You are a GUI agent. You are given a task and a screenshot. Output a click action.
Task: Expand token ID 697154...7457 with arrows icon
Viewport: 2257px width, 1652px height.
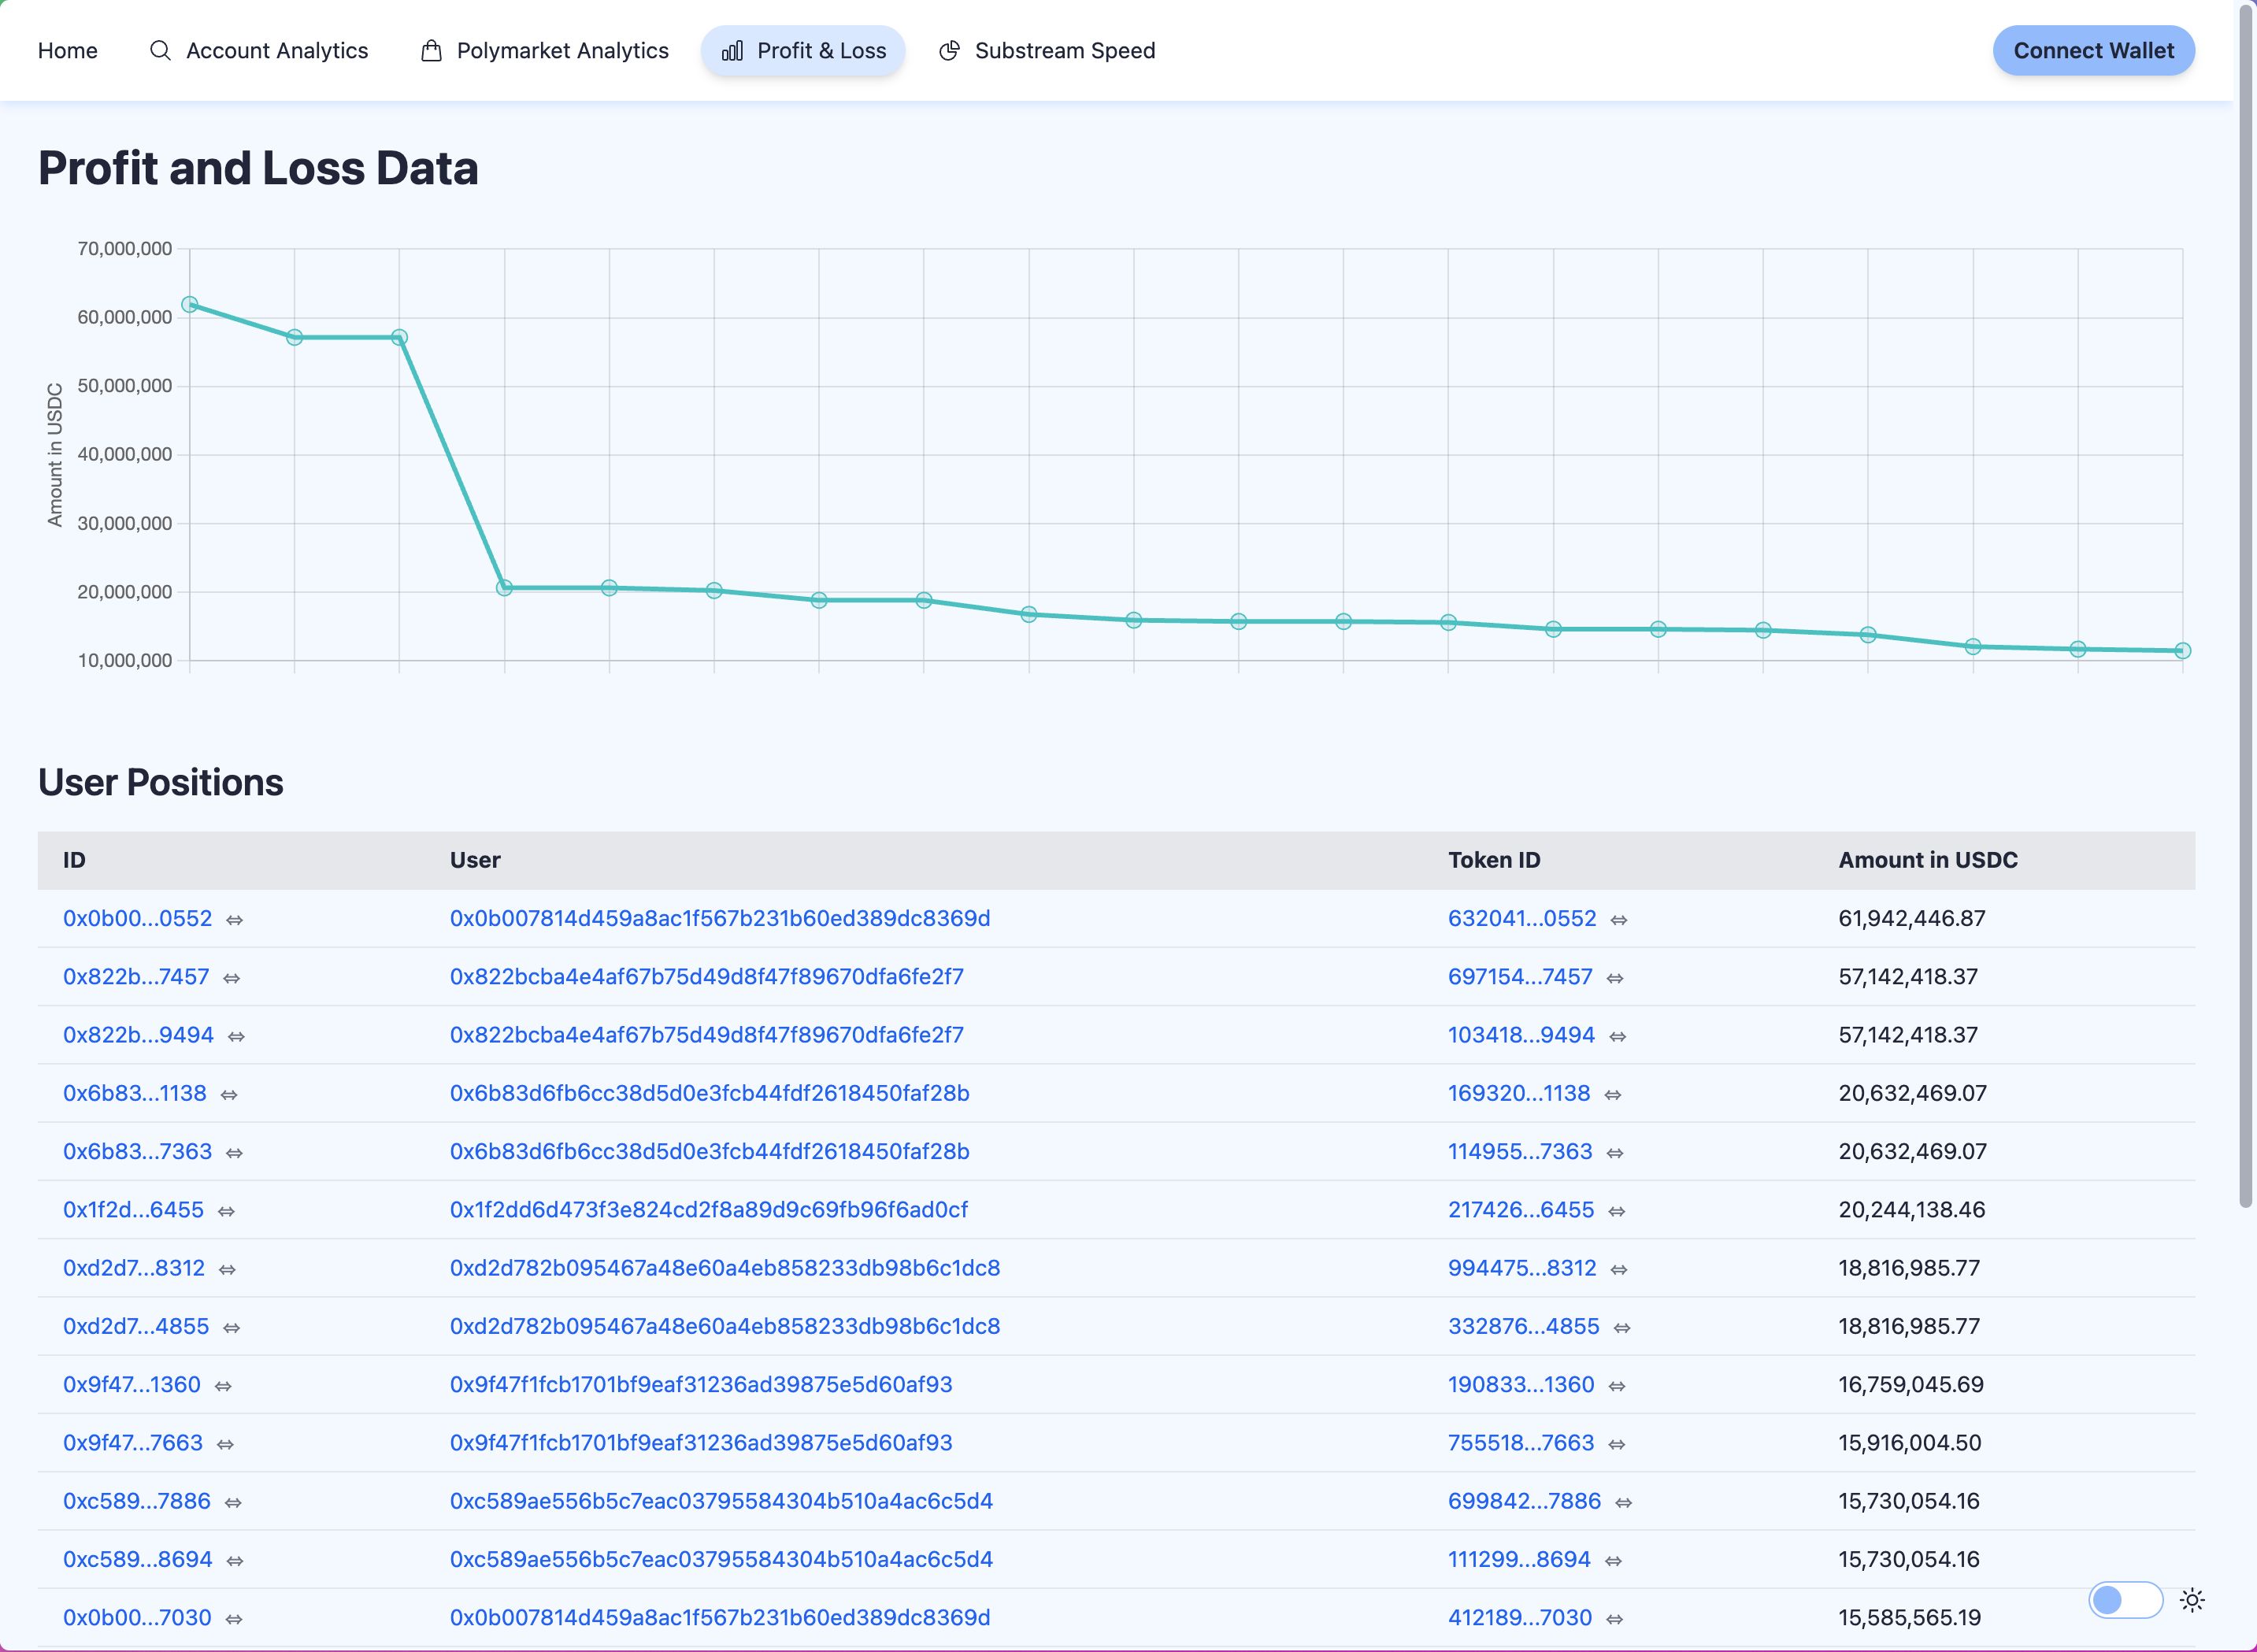pyautogui.click(x=1615, y=977)
